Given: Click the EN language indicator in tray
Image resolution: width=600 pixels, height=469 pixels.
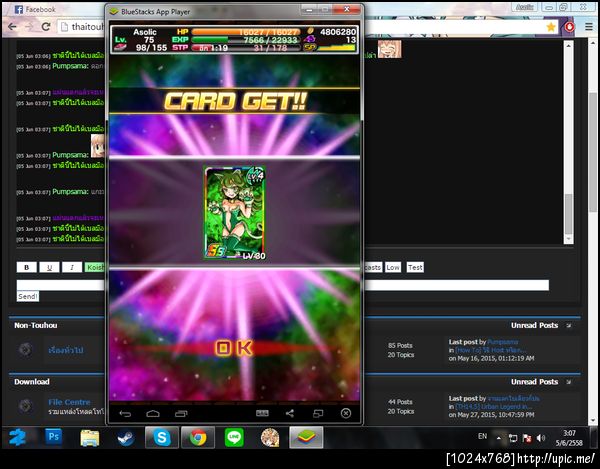Looking at the screenshot, I should coord(483,436).
